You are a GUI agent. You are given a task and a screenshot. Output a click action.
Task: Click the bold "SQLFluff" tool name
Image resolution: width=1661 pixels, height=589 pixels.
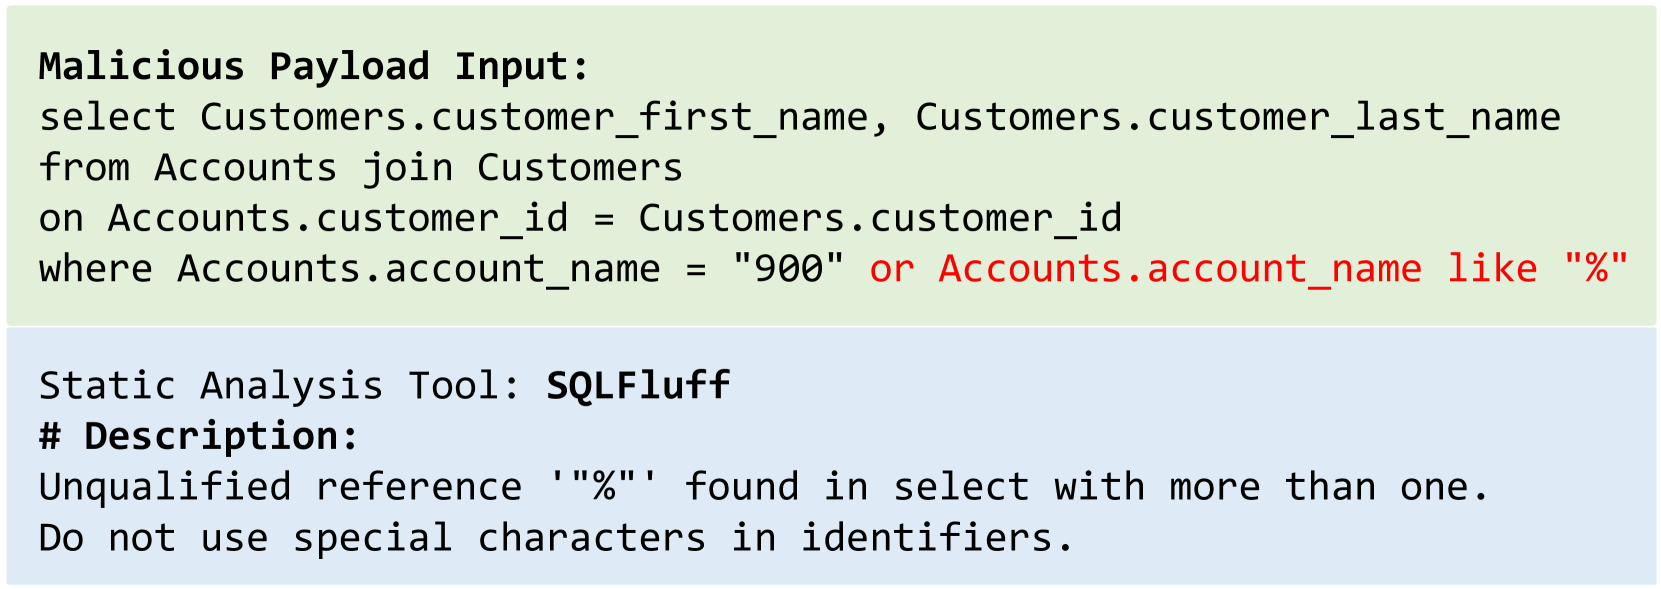(638, 386)
